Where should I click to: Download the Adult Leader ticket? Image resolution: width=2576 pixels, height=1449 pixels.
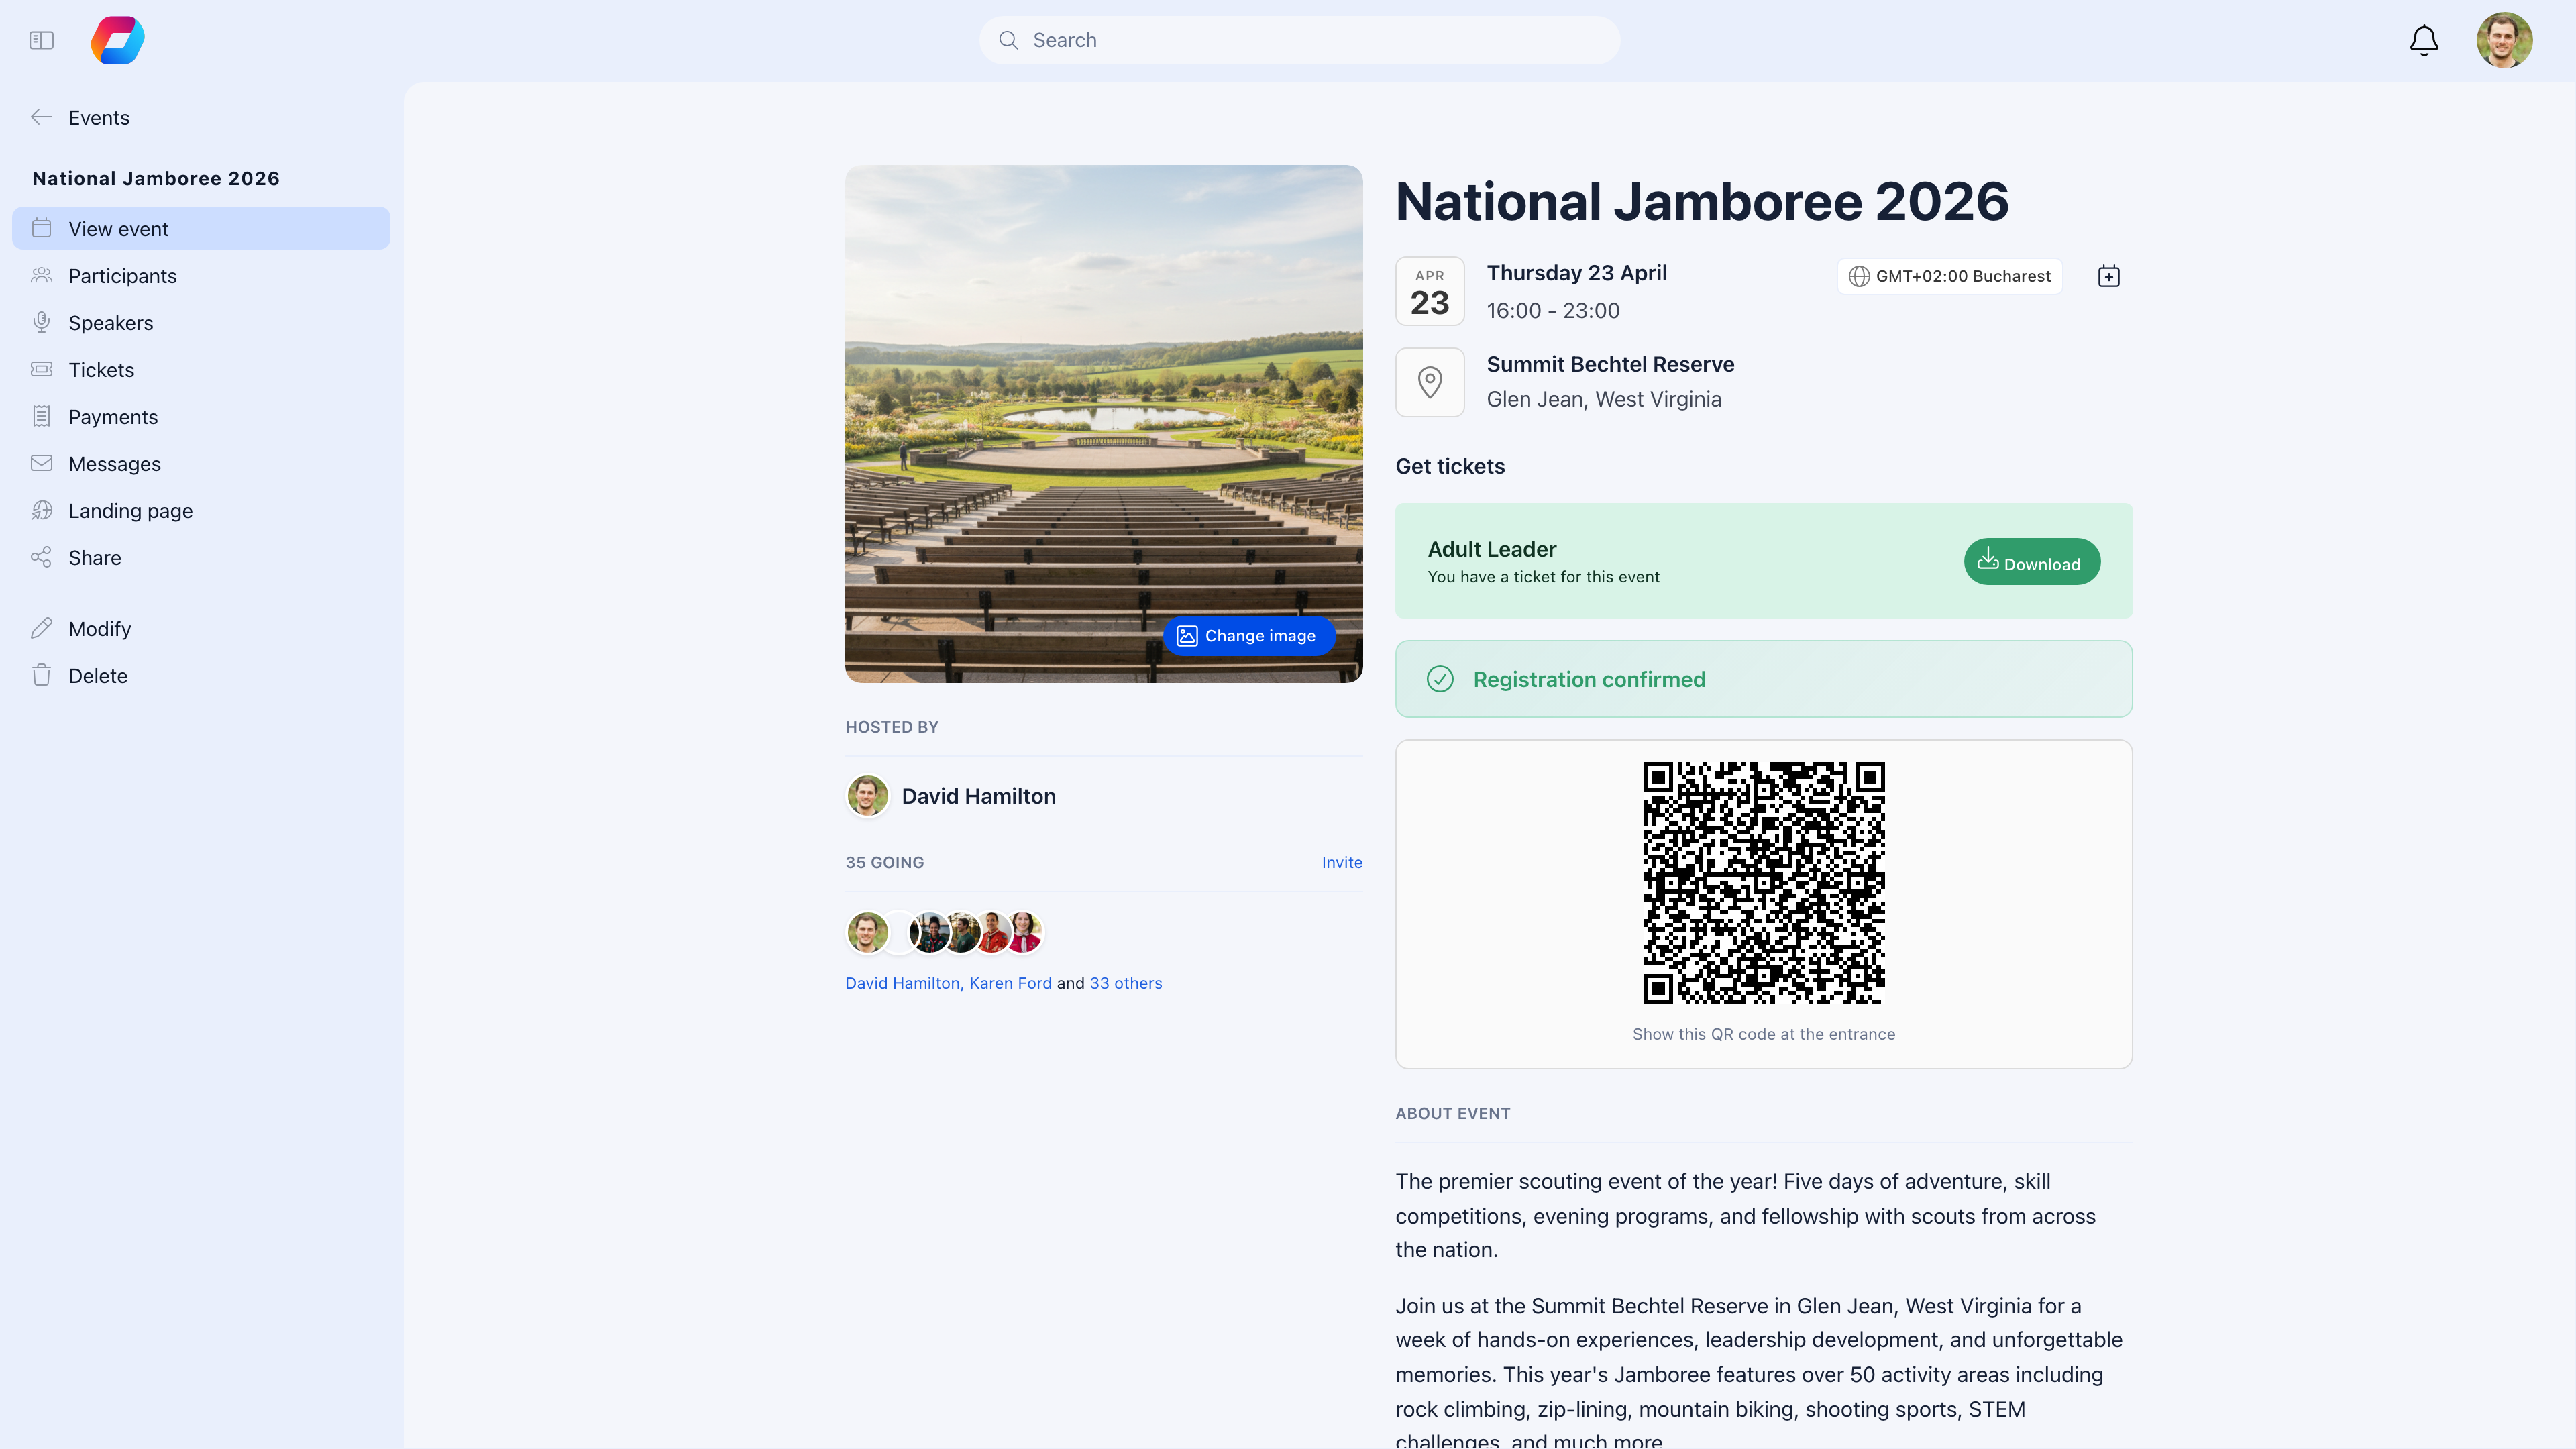click(2031, 561)
